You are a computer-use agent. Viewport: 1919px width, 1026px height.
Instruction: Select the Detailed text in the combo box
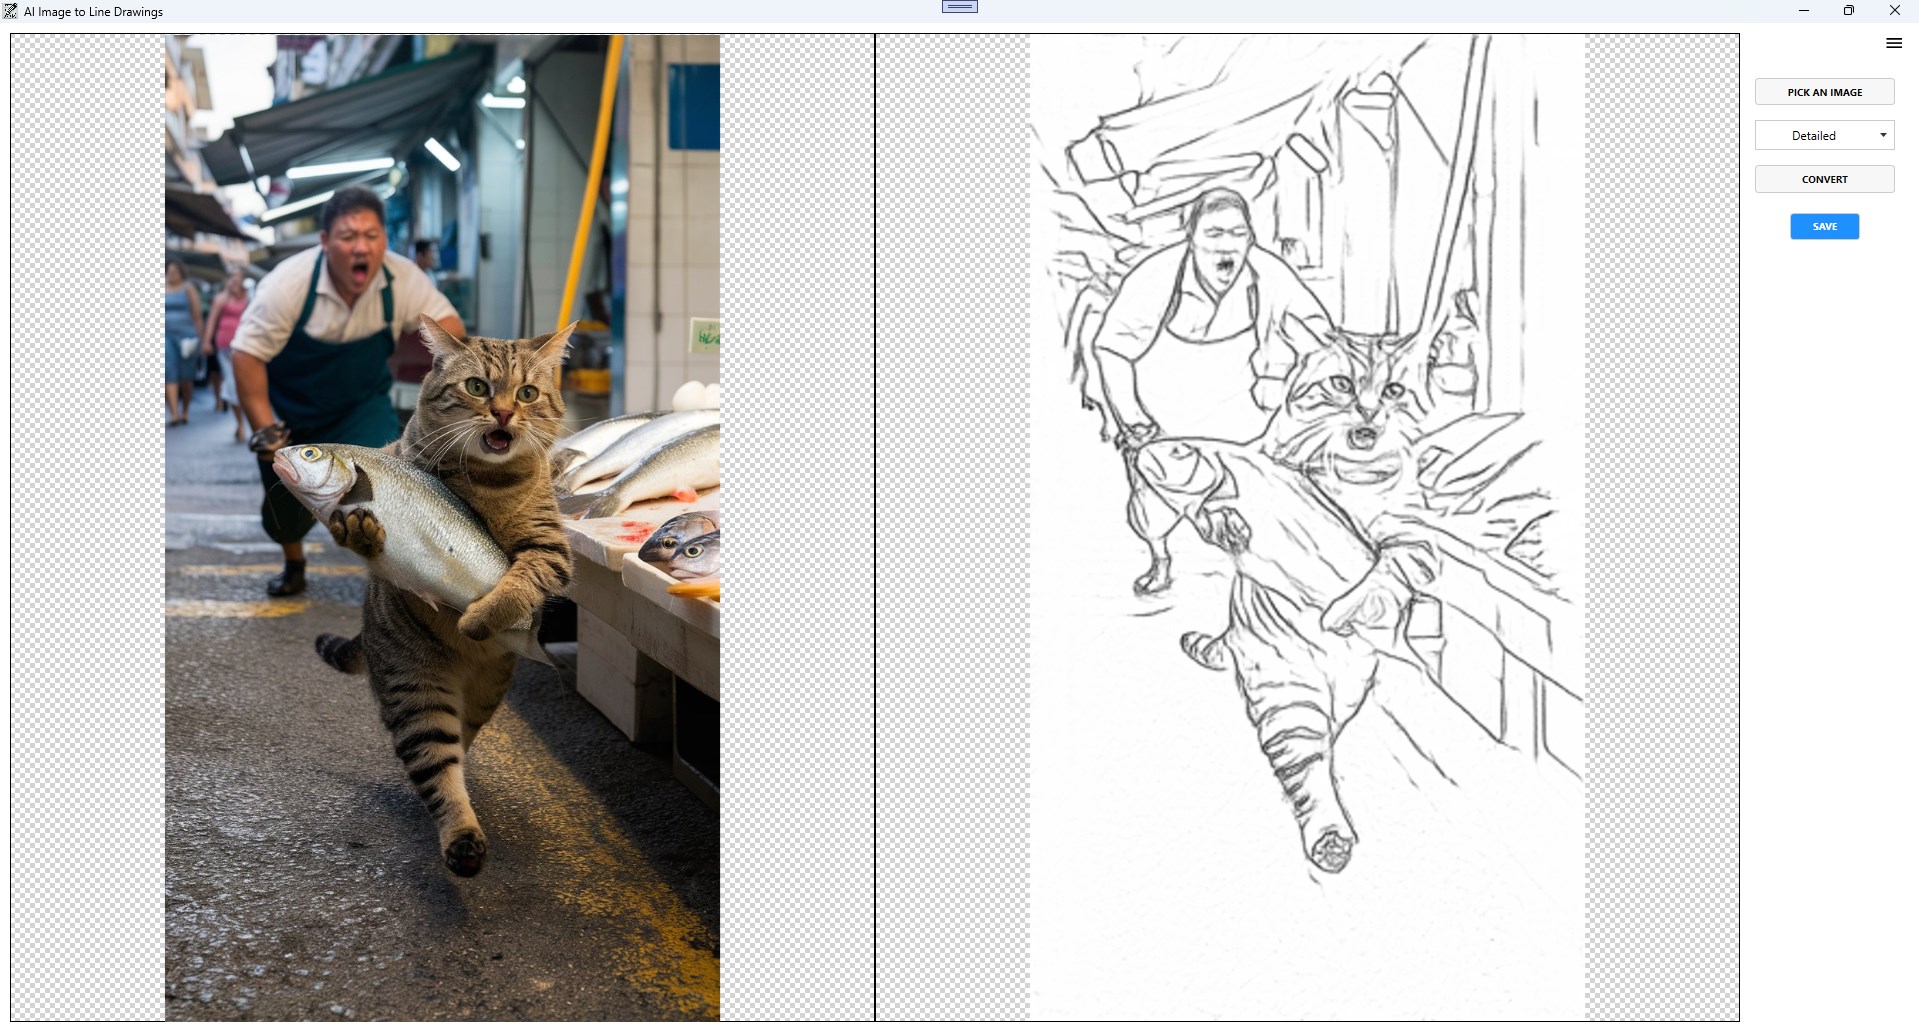[x=1813, y=135]
